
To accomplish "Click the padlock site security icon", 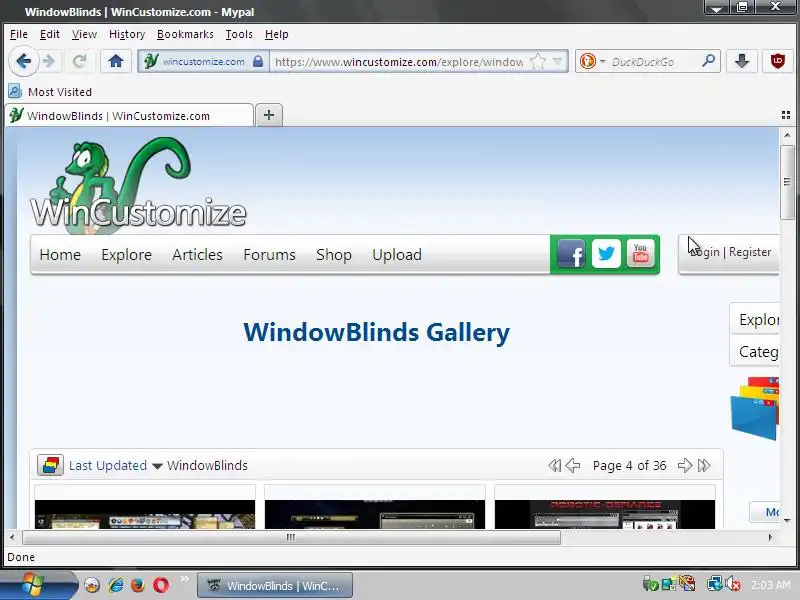I will [258, 62].
